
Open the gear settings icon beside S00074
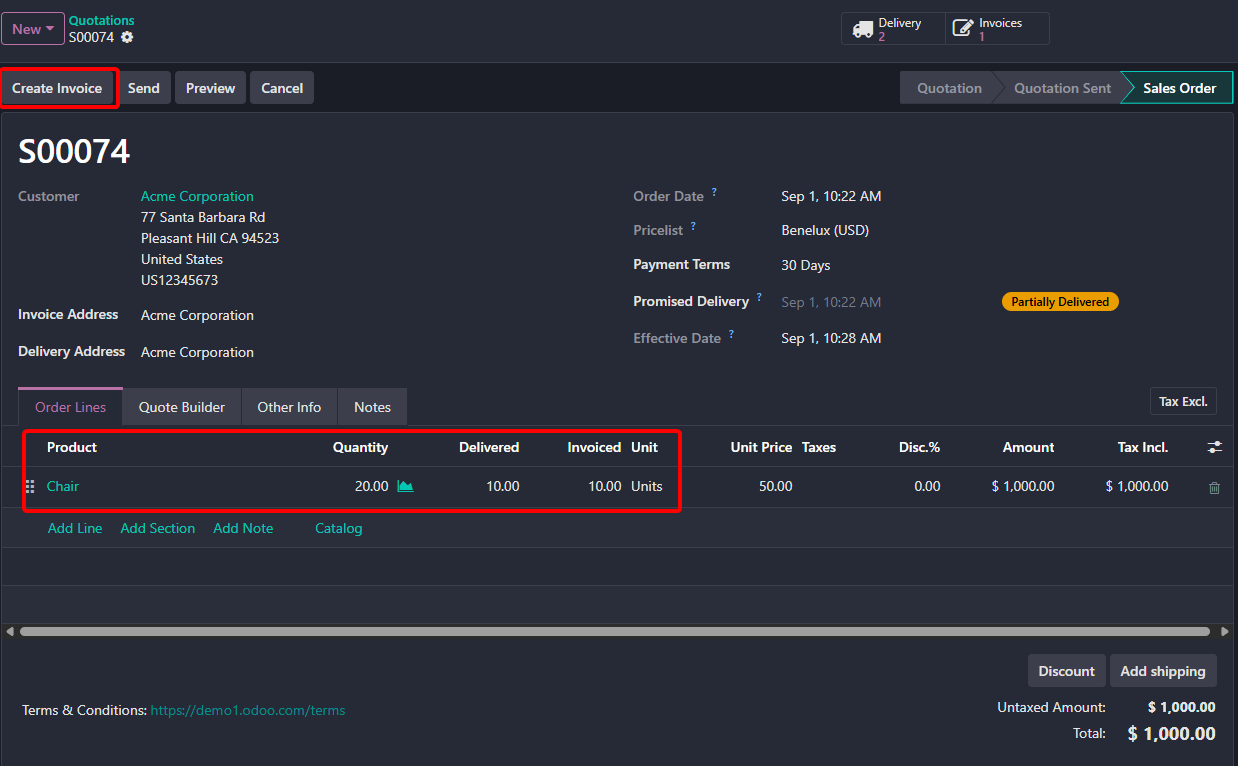(x=127, y=37)
